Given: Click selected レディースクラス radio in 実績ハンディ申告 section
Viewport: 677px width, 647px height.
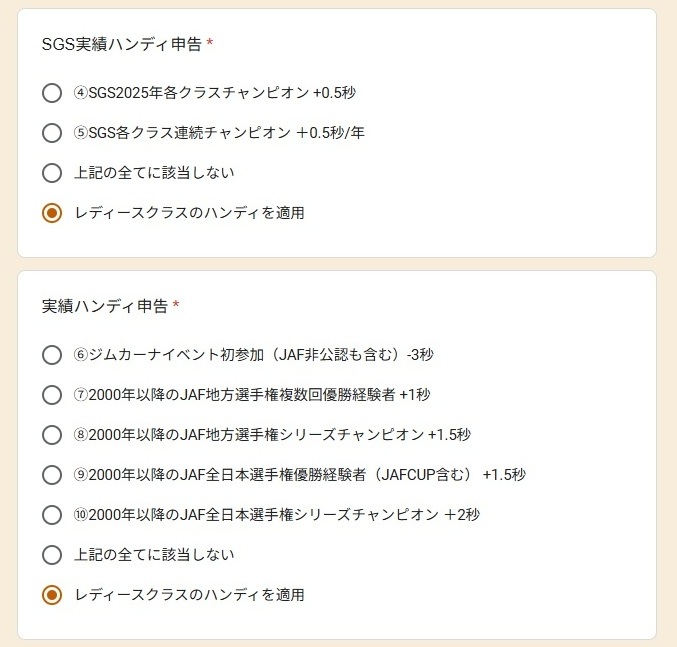Looking at the screenshot, I should pos(52,595).
